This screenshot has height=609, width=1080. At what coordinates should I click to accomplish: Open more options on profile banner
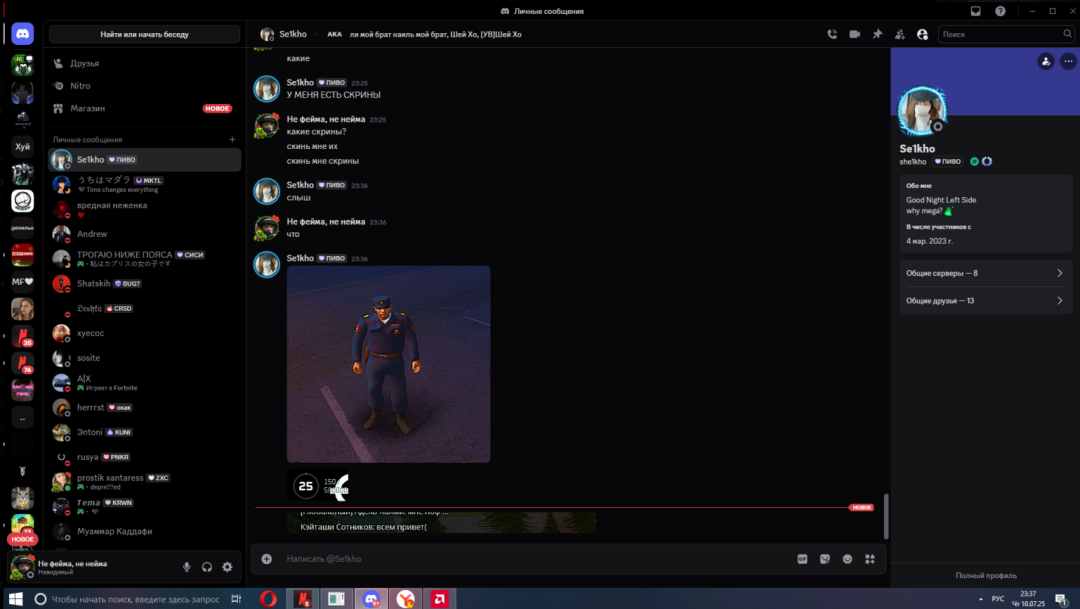tap(1068, 61)
